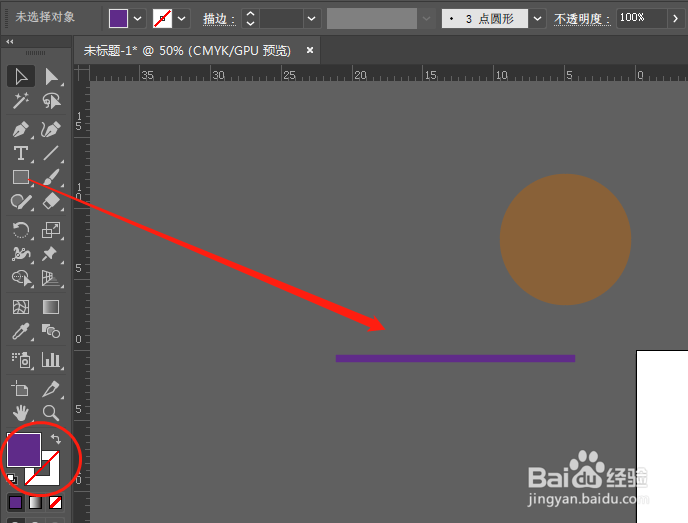Screen dimensions: 688x523
Task: Open the 描边 stroke panel link
Action: tap(219, 19)
